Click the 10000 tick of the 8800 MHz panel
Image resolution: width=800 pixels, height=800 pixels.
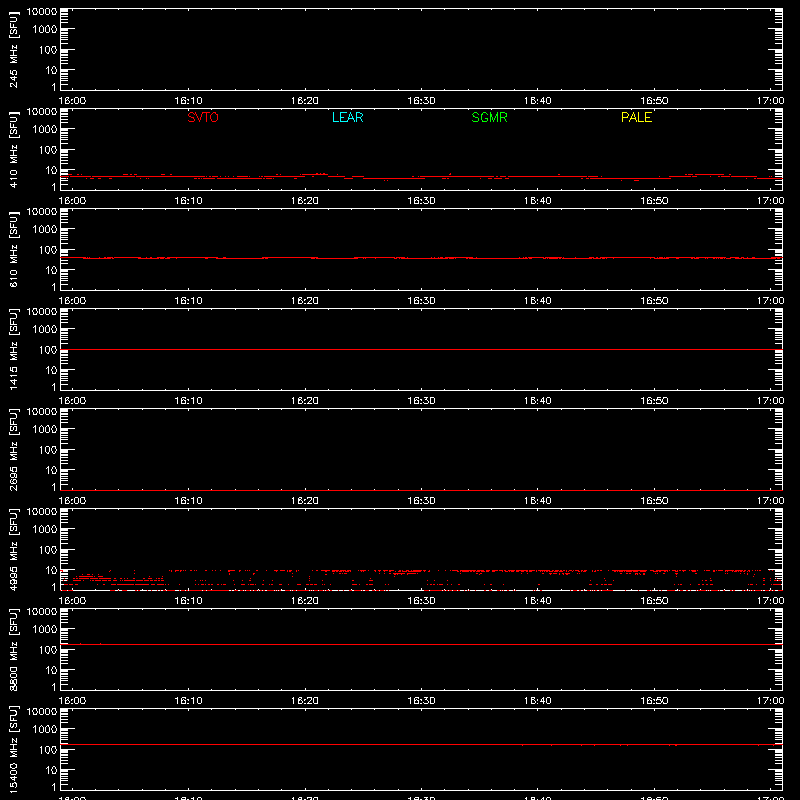pyautogui.click(x=42, y=612)
